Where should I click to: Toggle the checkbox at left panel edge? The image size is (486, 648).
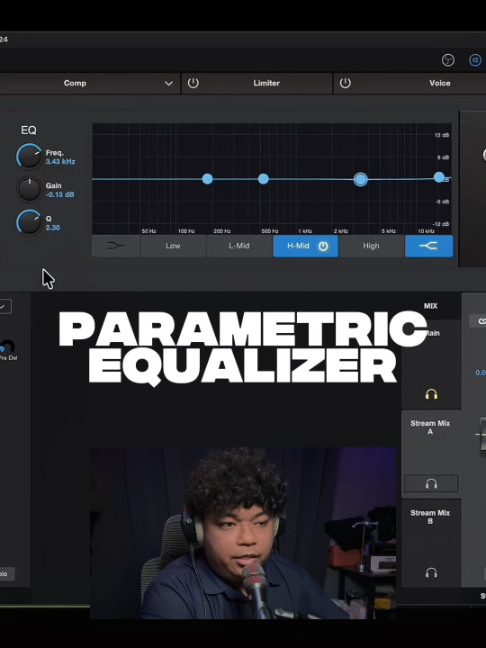coord(5,307)
